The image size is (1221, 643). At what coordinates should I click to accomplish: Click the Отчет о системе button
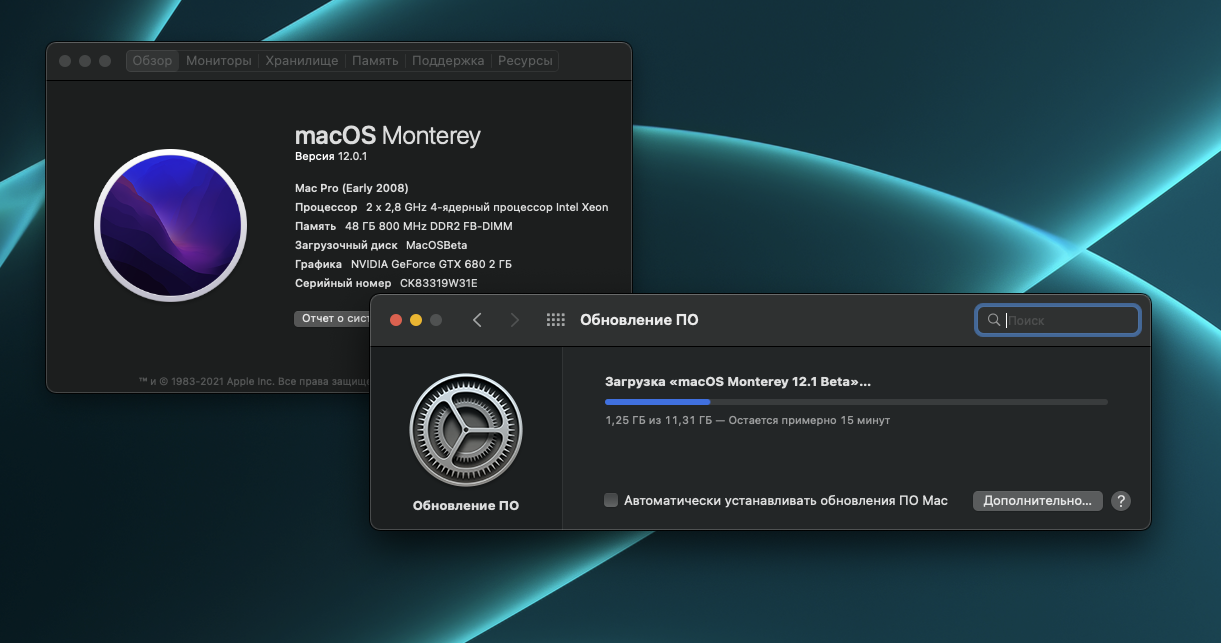pos(333,319)
